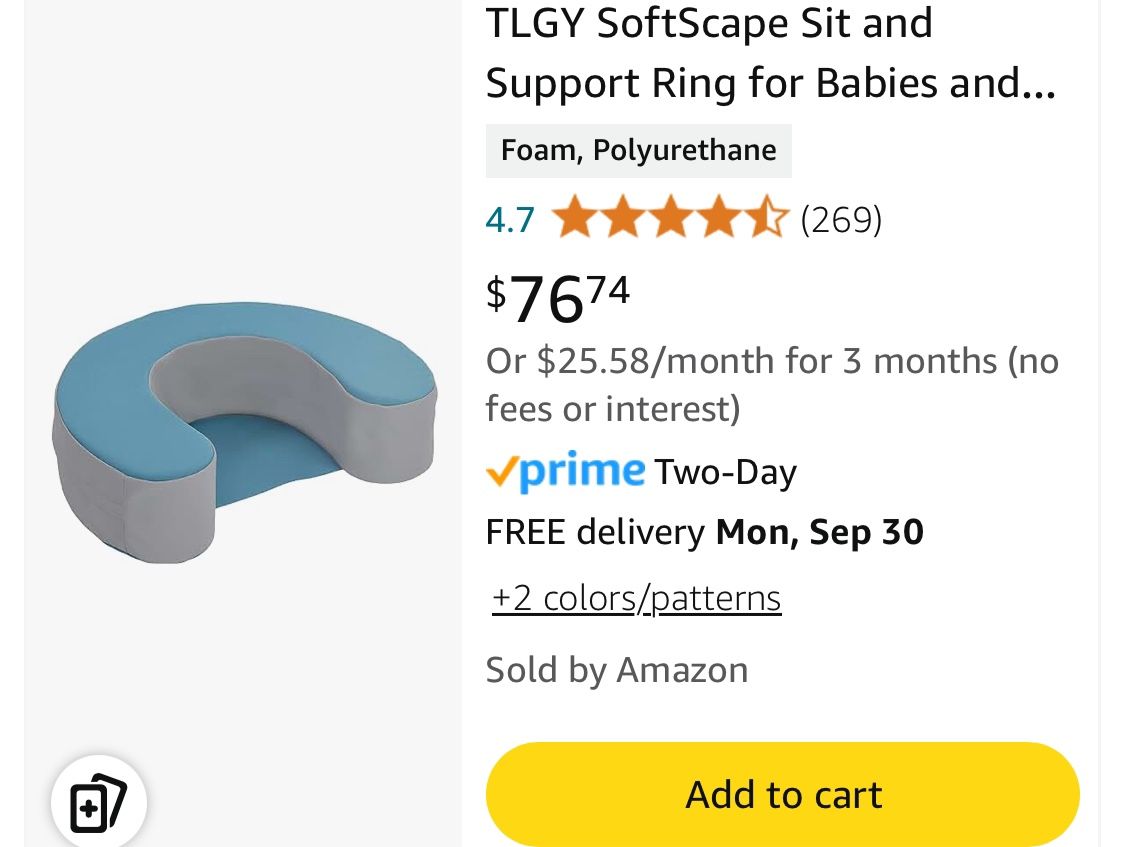Screen dimensions: 1125x847
Task: Click the orange Prime checkmark icon
Action: (501, 473)
